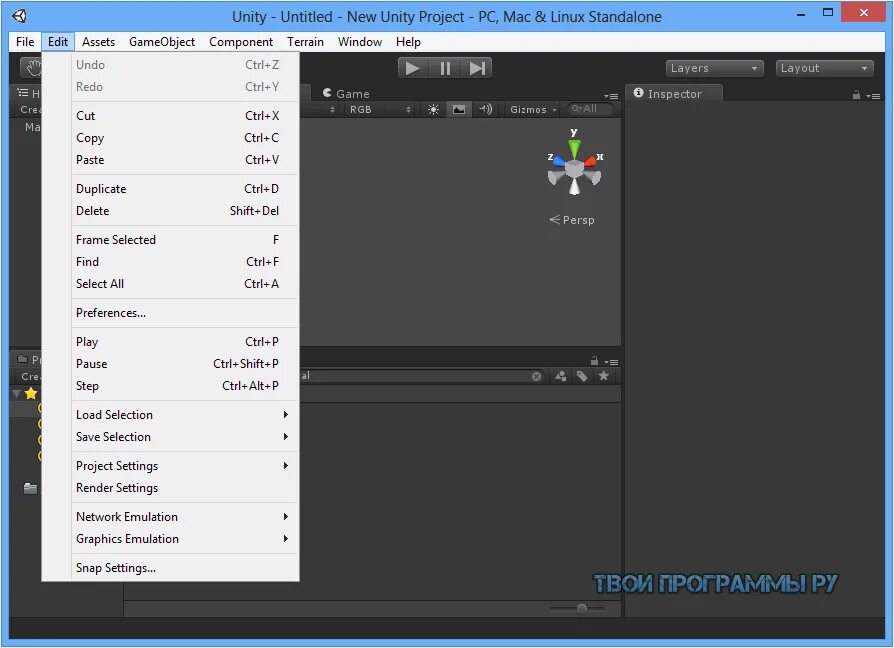Open the Help menu
894x648 pixels.
point(408,42)
